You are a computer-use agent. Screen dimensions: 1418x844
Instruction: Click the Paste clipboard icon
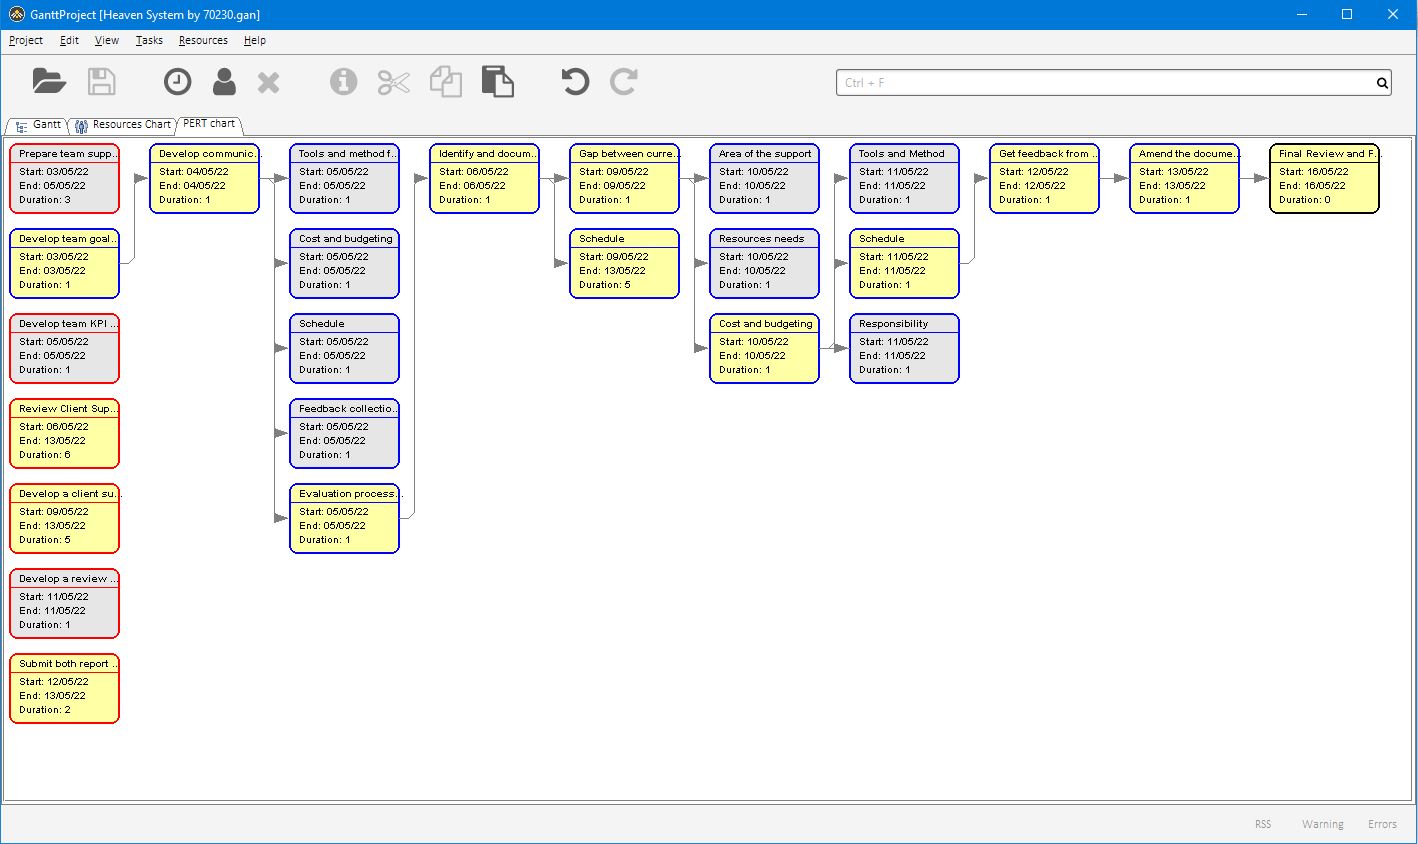click(x=497, y=81)
